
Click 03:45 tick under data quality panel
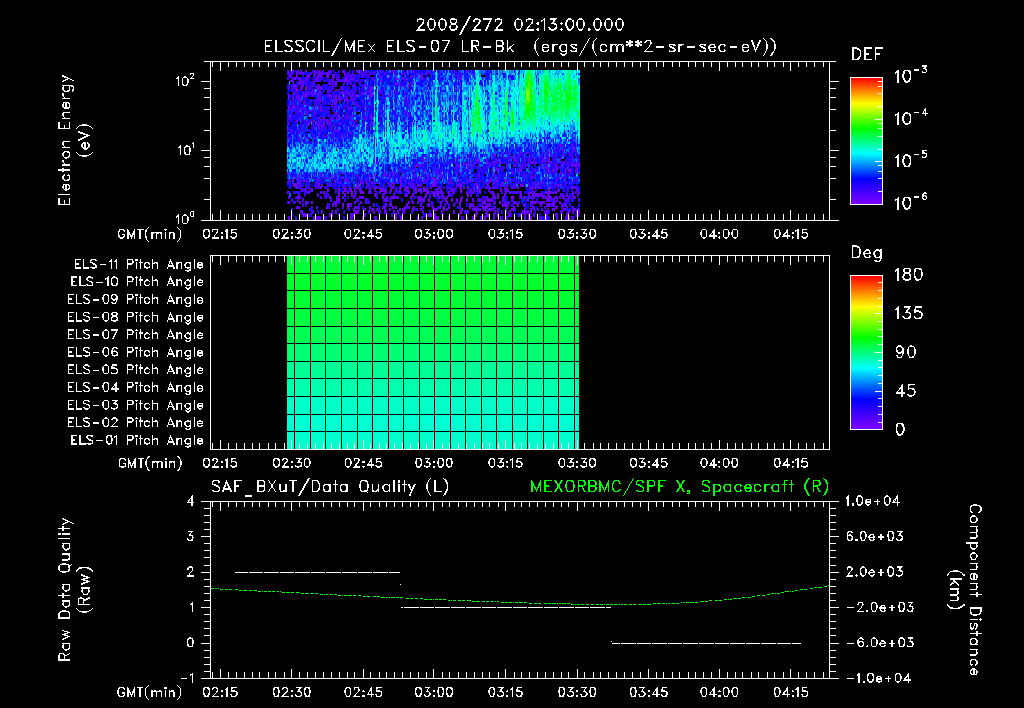point(648,692)
